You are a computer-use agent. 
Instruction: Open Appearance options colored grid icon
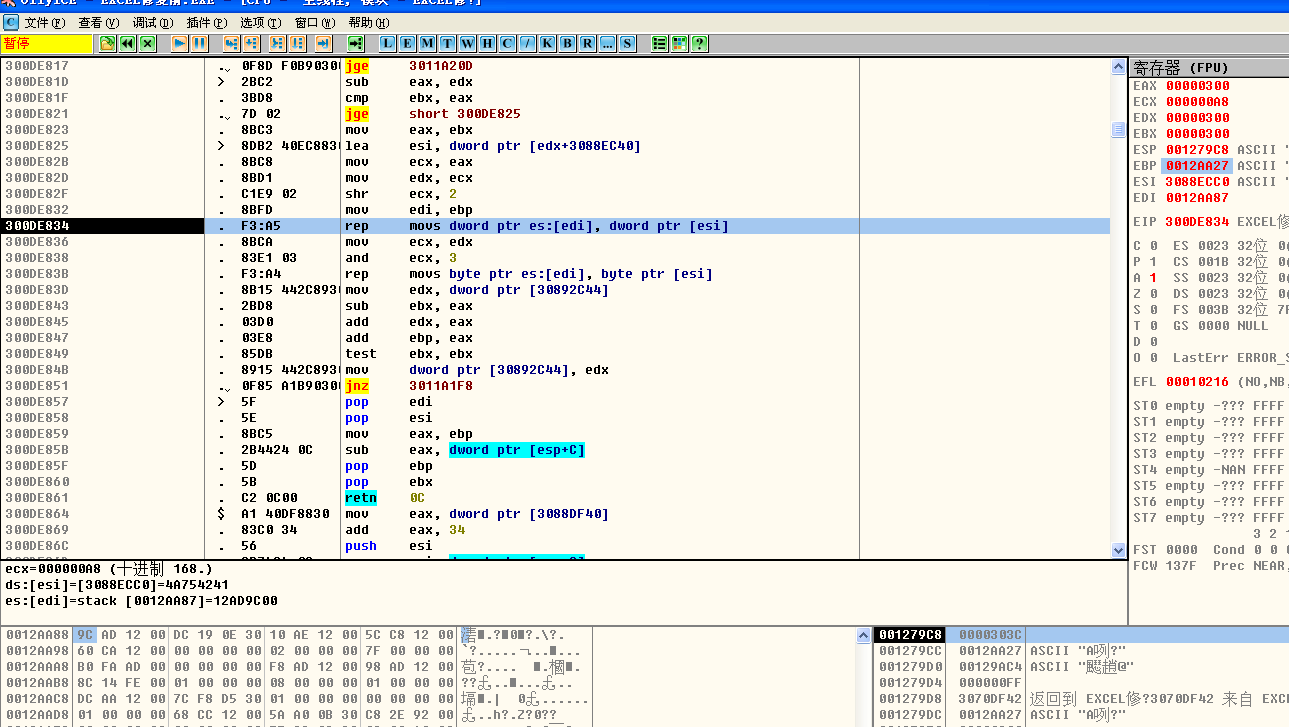(679, 43)
